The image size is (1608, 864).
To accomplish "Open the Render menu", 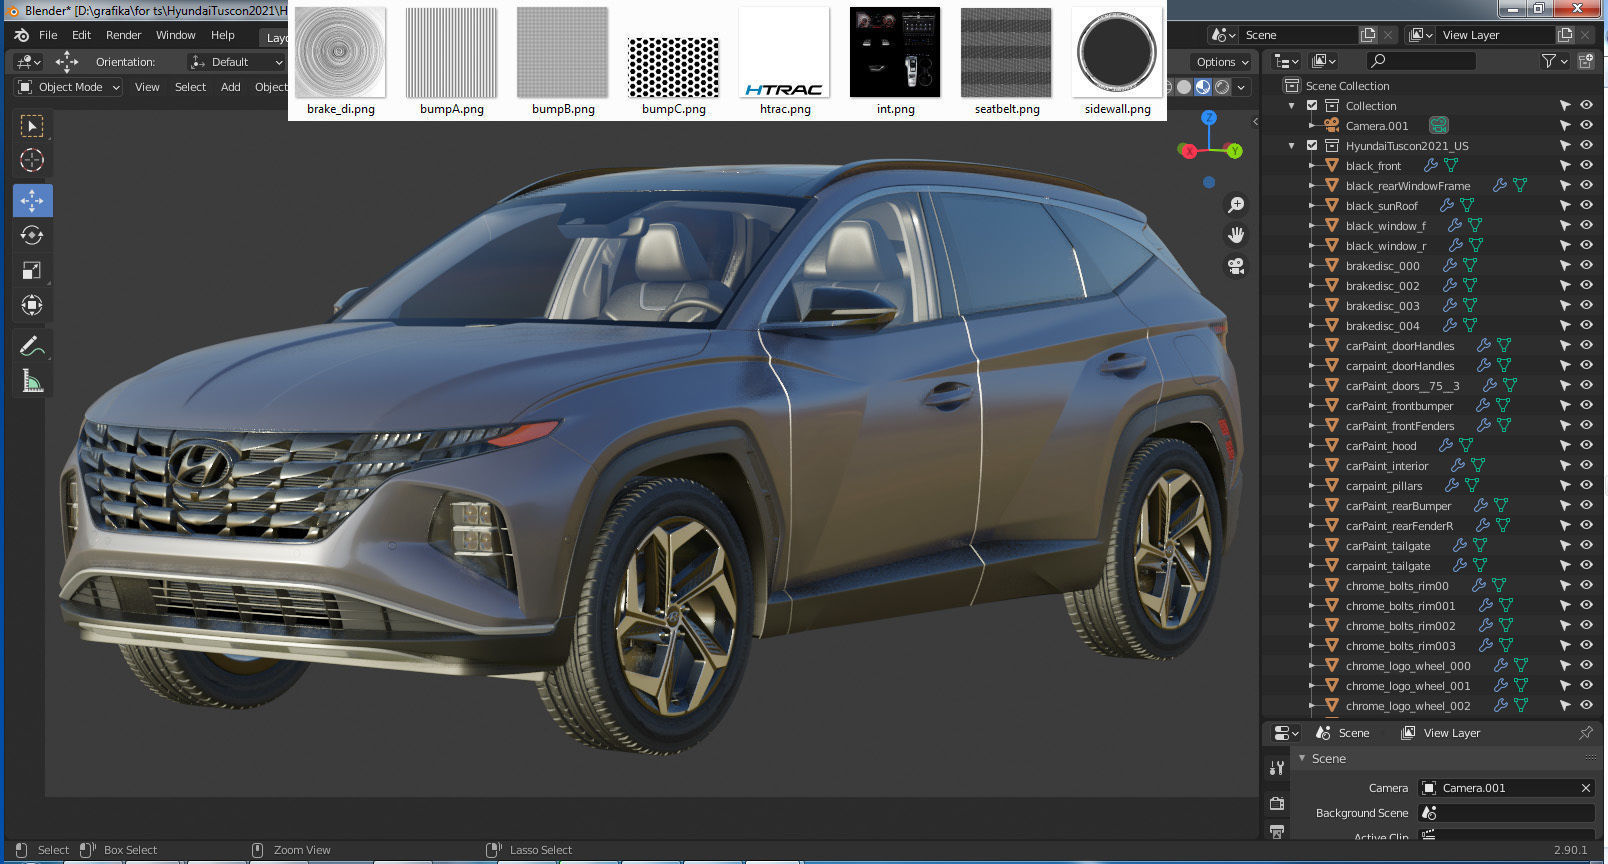I will pyautogui.click(x=124, y=35).
